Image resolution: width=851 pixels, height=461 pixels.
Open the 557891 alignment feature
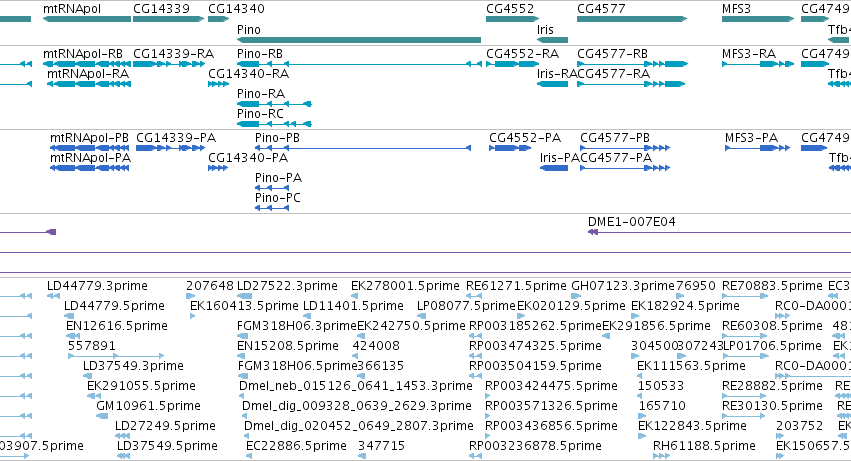pyautogui.click(x=92, y=346)
